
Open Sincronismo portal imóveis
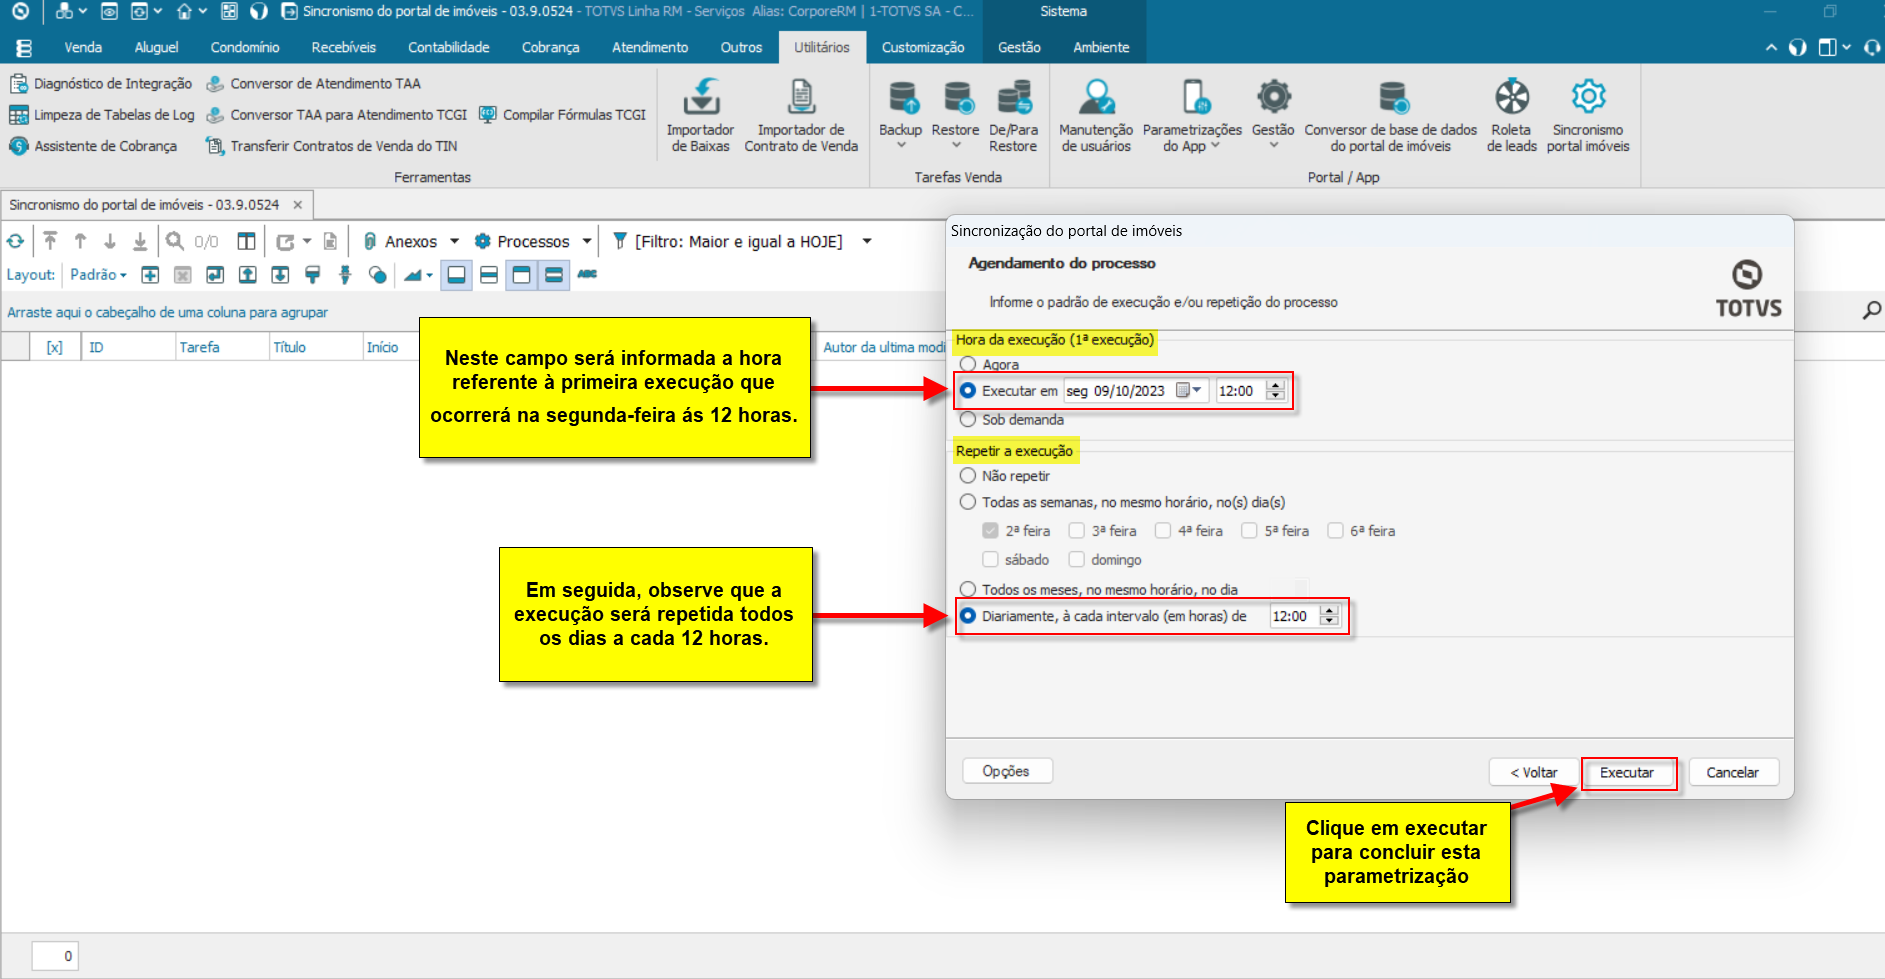(1588, 116)
